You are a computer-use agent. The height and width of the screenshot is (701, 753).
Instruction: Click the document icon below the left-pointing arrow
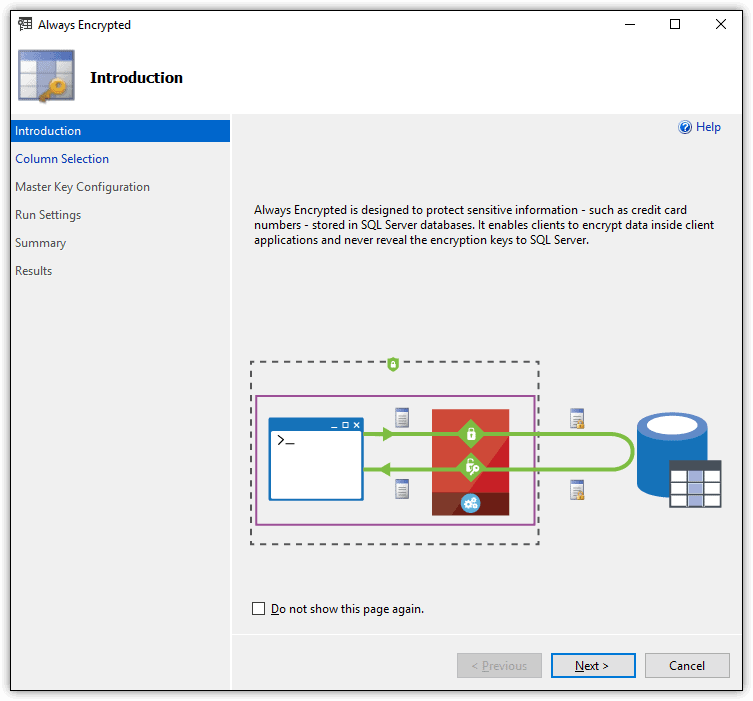pyautogui.click(x=402, y=489)
